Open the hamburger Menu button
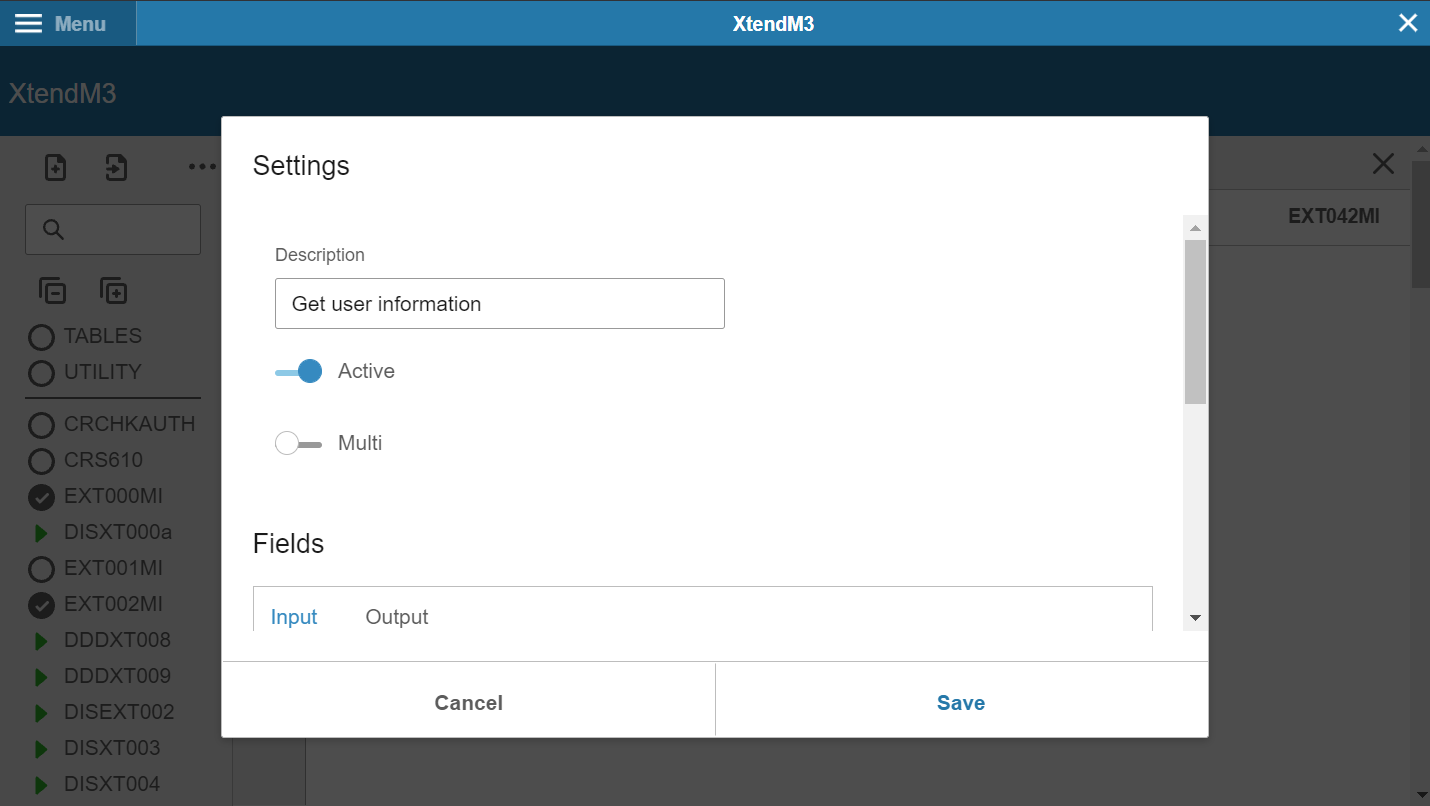The height and width of the screenshot is (806, 1430). click(x=67, y=23)
